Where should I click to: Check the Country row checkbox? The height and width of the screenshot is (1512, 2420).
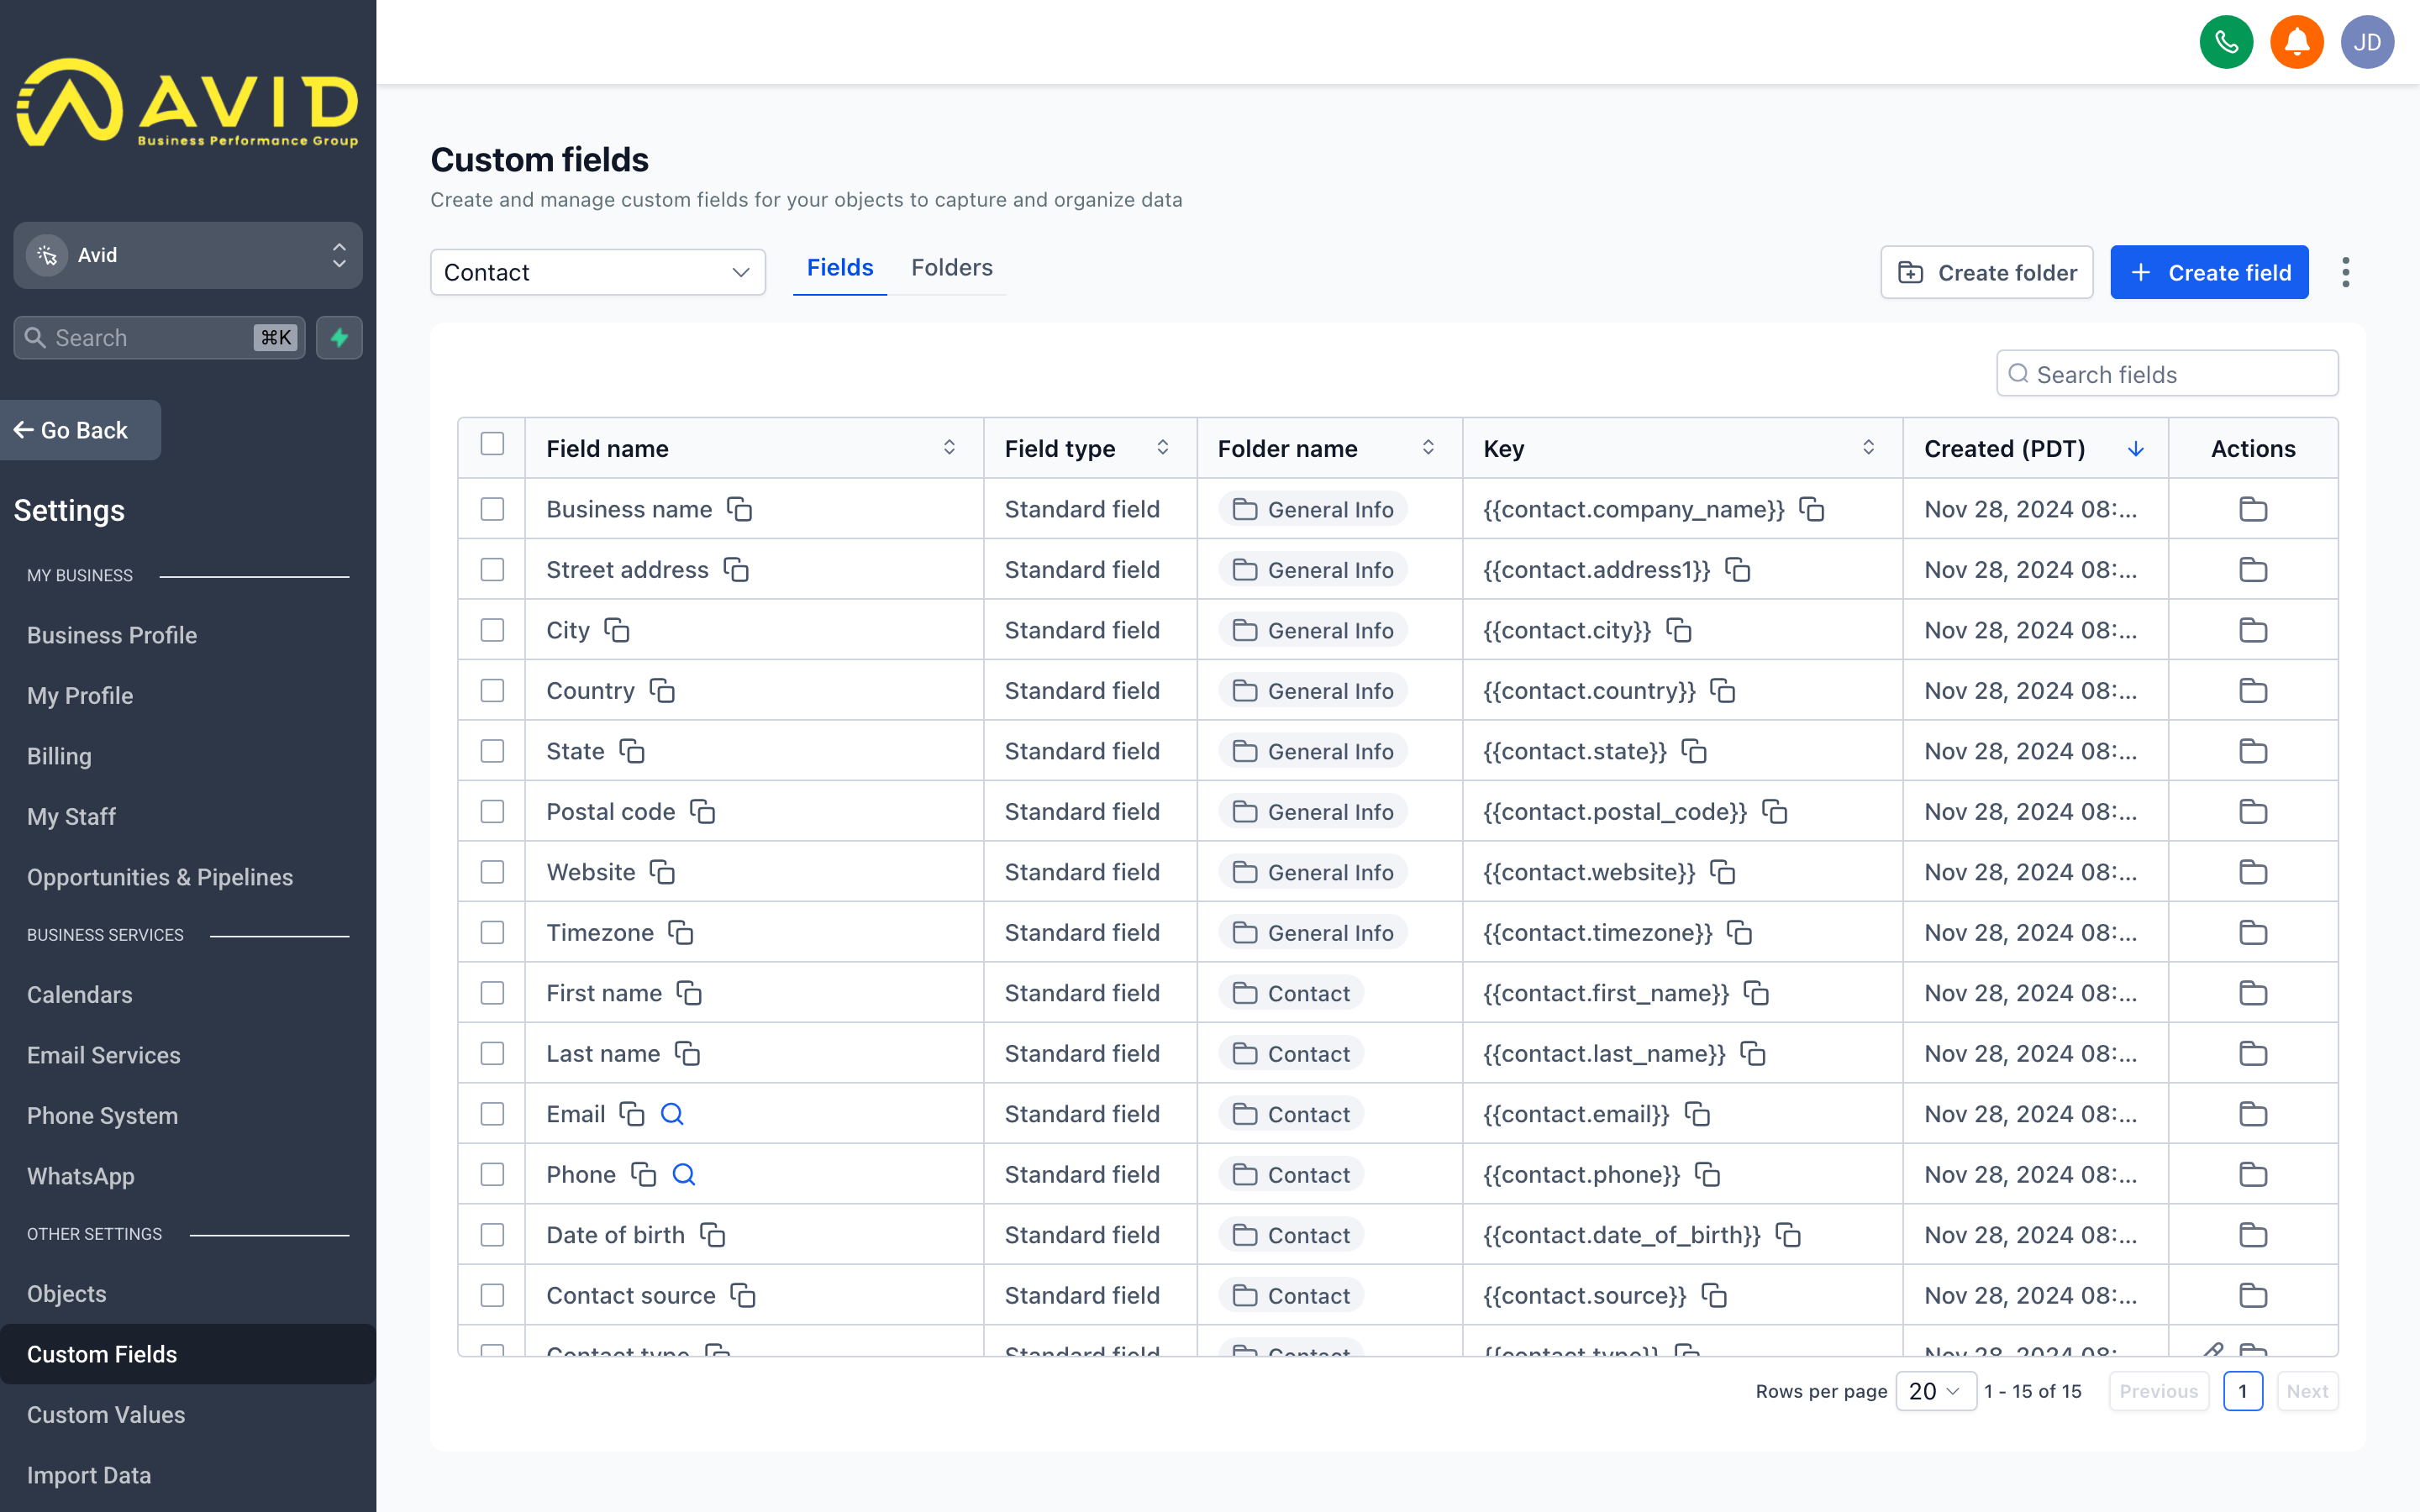(x=492, y=691)
